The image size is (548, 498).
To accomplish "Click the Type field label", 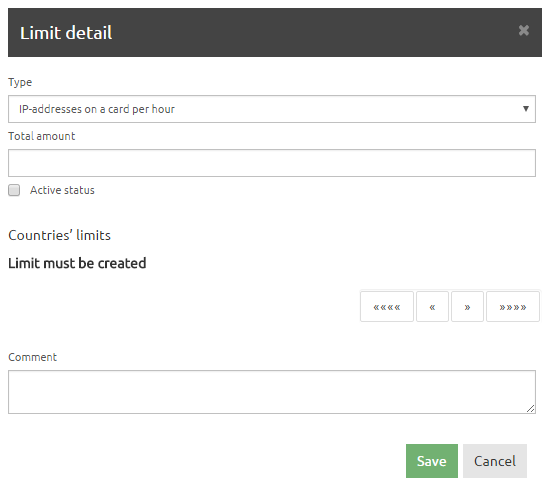I will click(20, 82).
